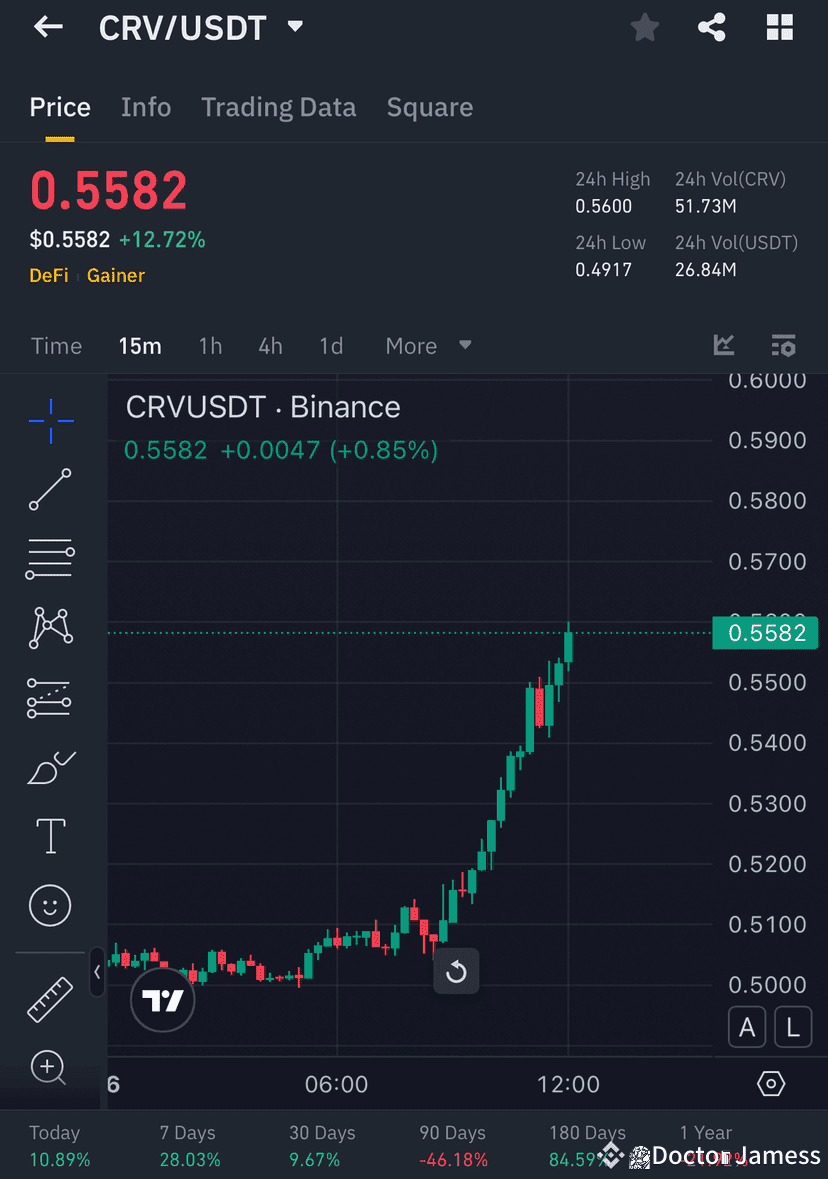
Task: Open the trading pair selector dropdown
Action: pos(294,27)
